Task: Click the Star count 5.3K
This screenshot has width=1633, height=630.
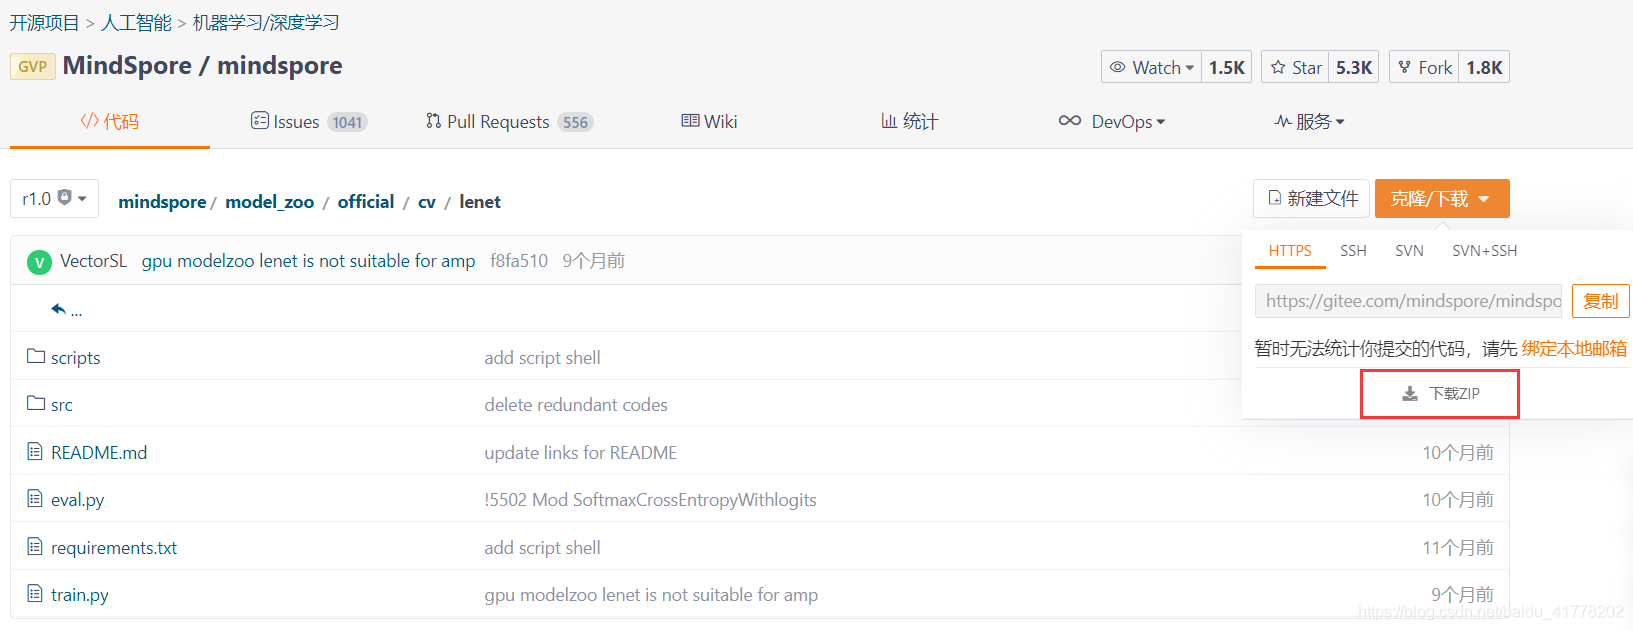Action: [x=1354, y=67]
